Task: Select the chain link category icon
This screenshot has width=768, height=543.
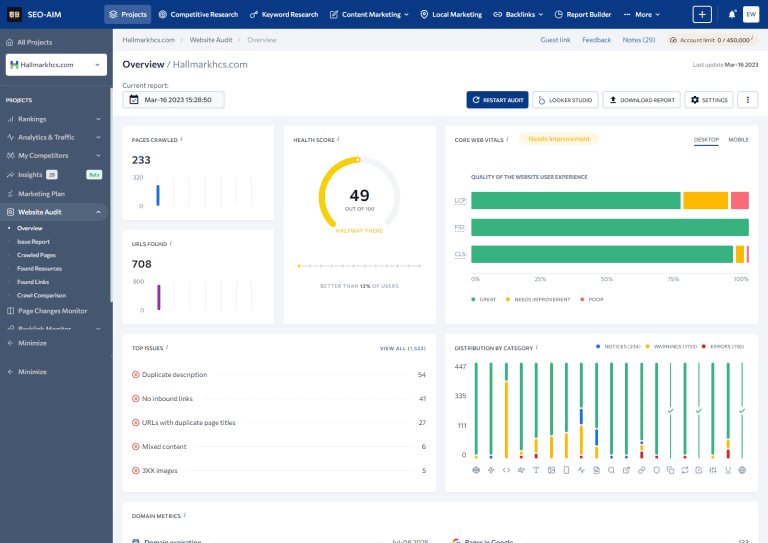Action: click(641, 470)
